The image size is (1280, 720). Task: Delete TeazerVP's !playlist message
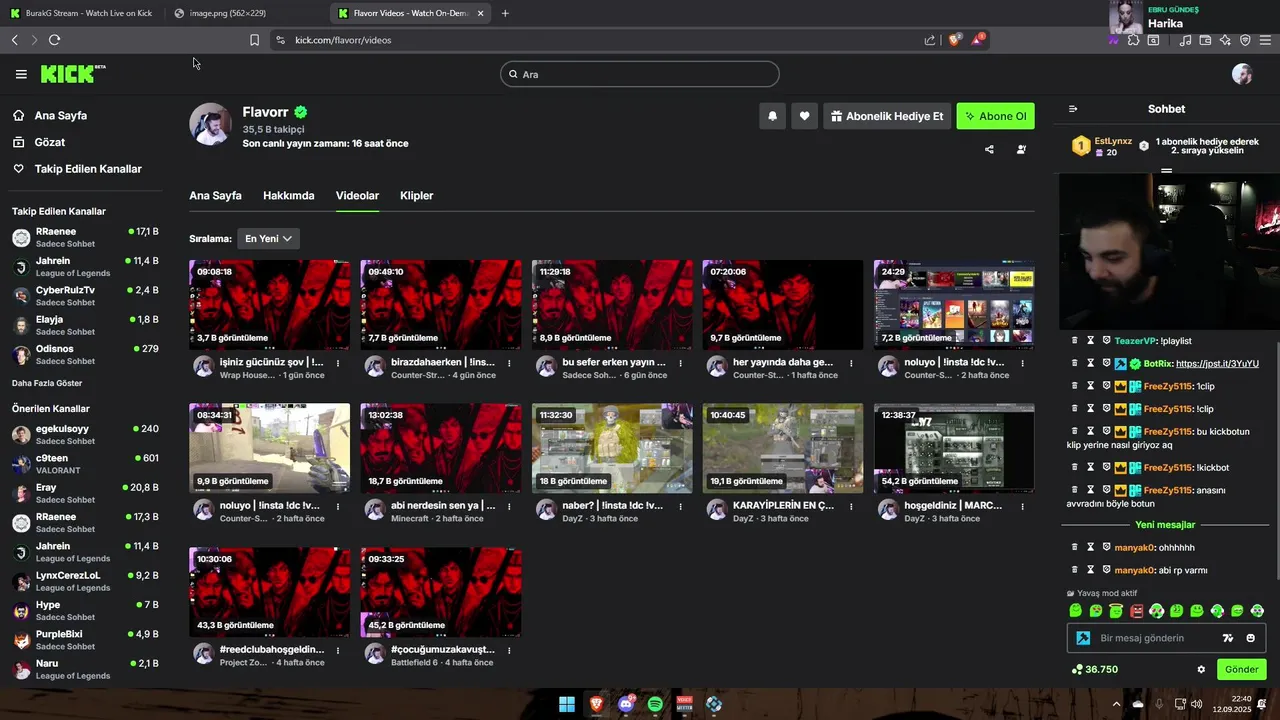1075,341
